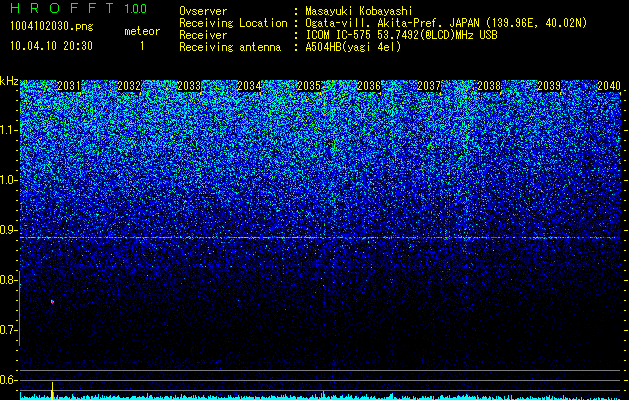
Task: Click the Ovserver label
Action: coord(203,11)
